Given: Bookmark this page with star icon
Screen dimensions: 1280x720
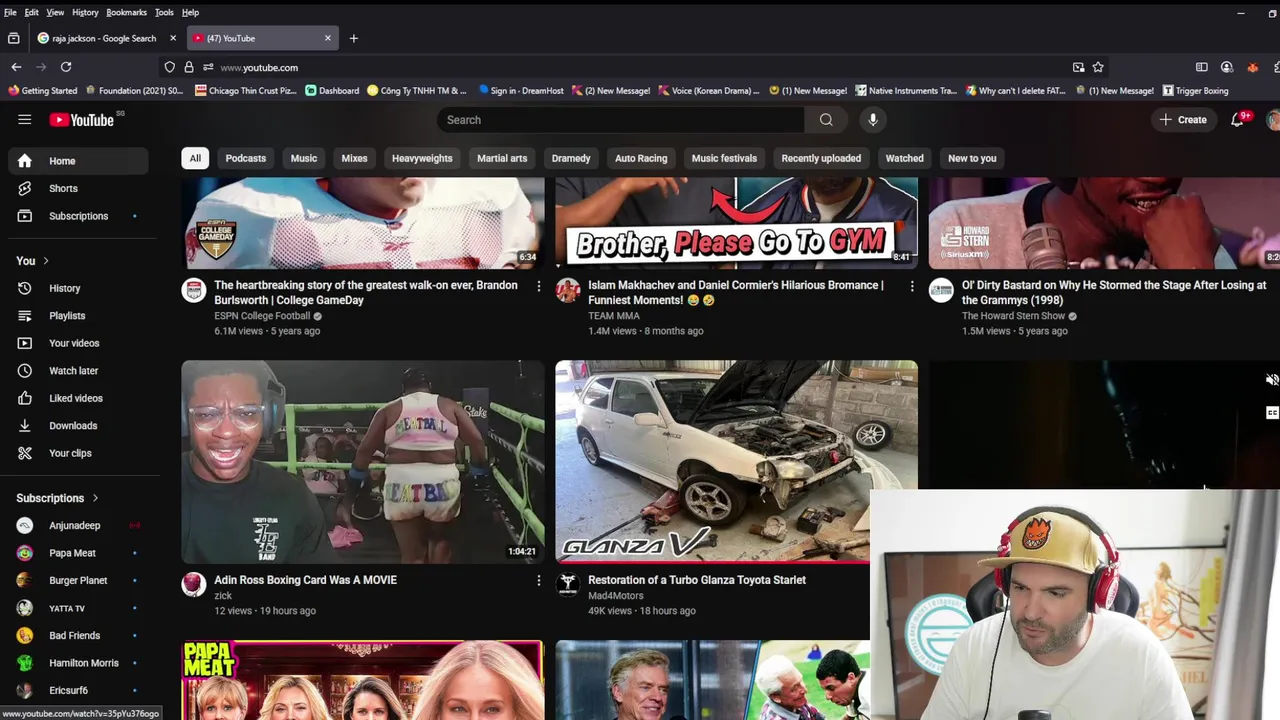Looking at the screenshot, I should (1098, 67).
